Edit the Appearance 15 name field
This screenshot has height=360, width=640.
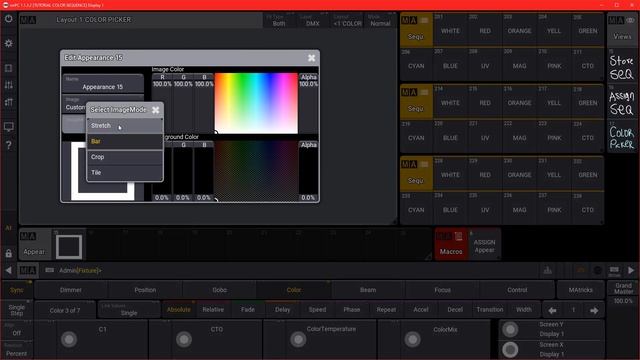coord(103,84)
